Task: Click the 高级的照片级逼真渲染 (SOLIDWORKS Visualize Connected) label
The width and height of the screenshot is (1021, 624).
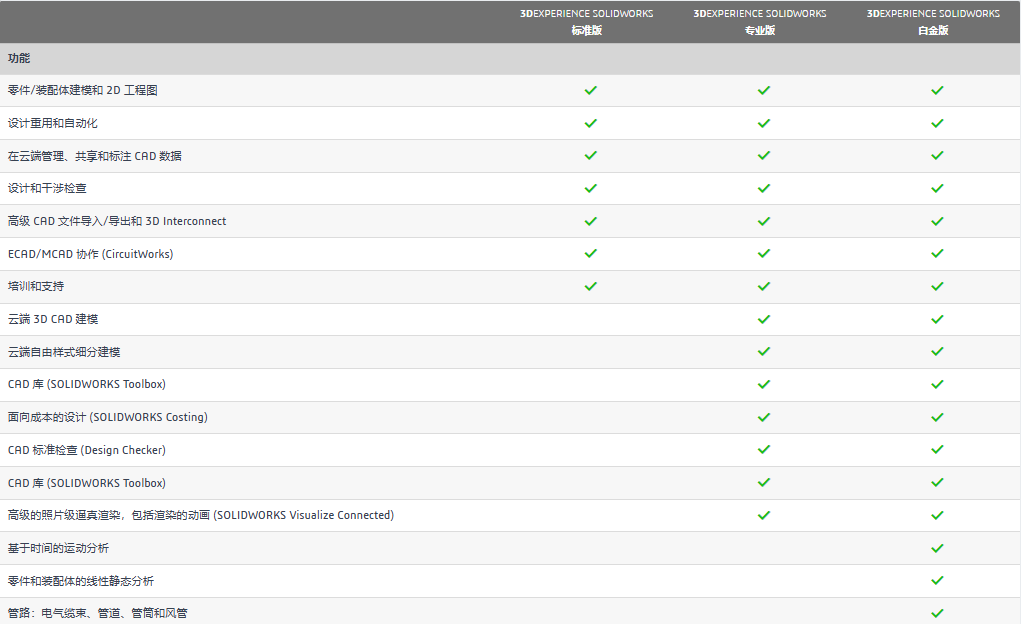Action: (201, 515)
